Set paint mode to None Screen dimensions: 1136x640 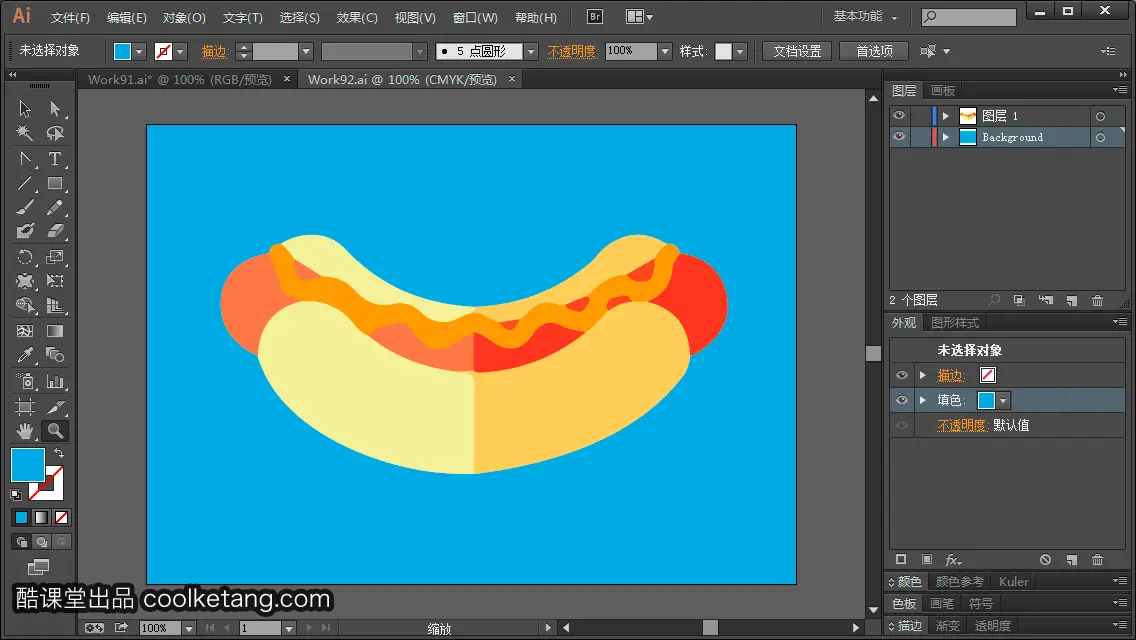point(62,518)
